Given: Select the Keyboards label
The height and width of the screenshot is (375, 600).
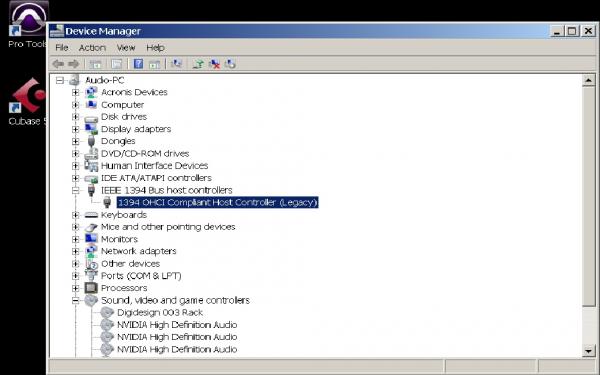Looking at the screenshot, I should click(124, 215).
